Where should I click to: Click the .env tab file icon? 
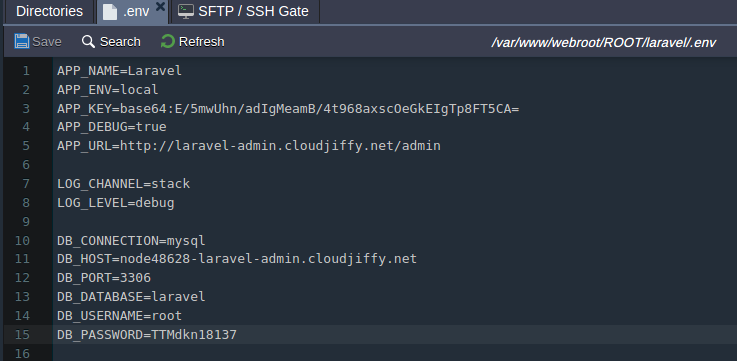tap(110, 12)
